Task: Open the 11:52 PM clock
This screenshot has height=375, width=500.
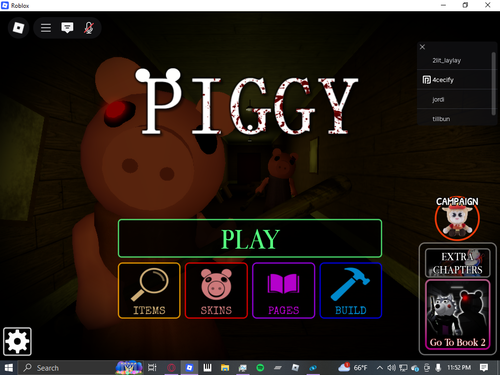Action: coord(459,367)
